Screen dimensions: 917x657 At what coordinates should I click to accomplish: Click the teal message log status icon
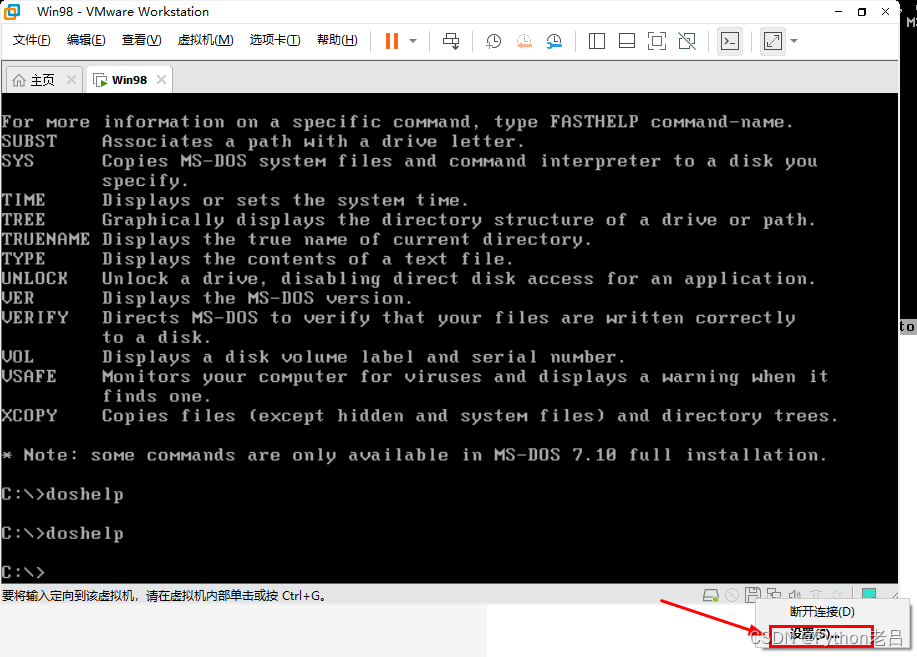coord(869,594)
